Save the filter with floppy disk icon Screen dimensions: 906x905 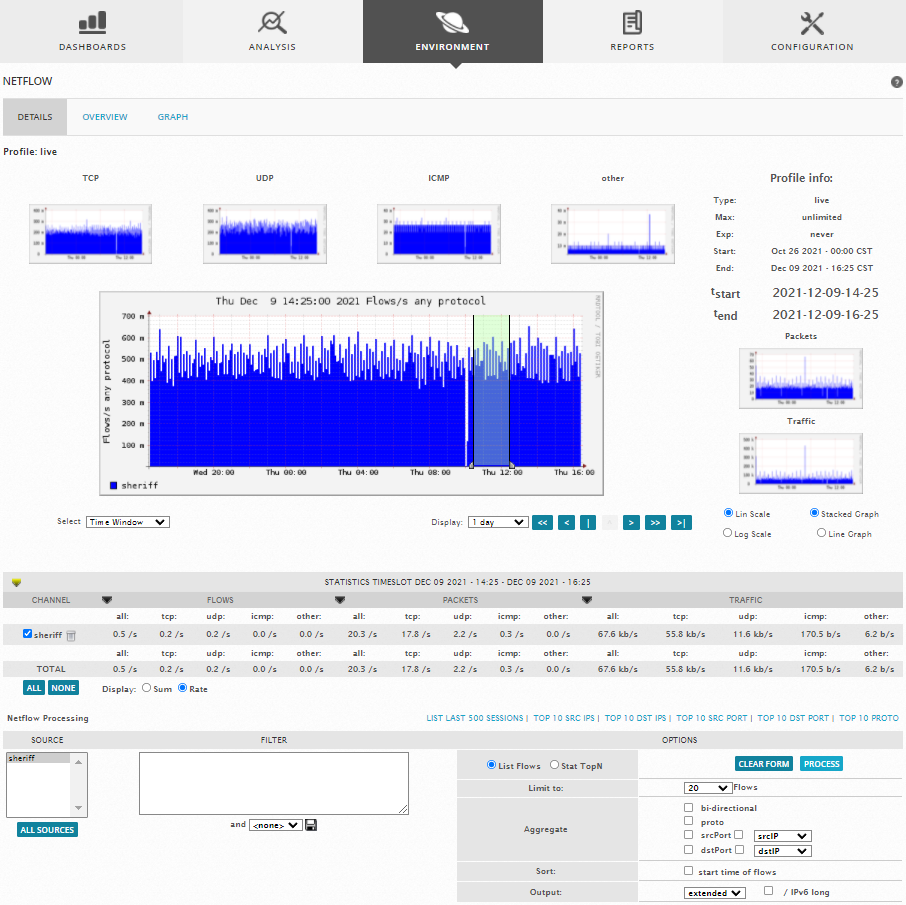[x=311, y=825]
